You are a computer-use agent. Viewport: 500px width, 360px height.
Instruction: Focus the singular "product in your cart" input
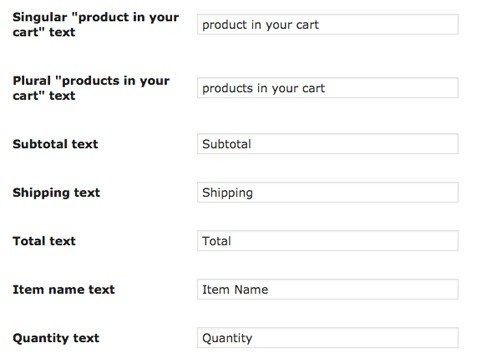coord(328,24)
